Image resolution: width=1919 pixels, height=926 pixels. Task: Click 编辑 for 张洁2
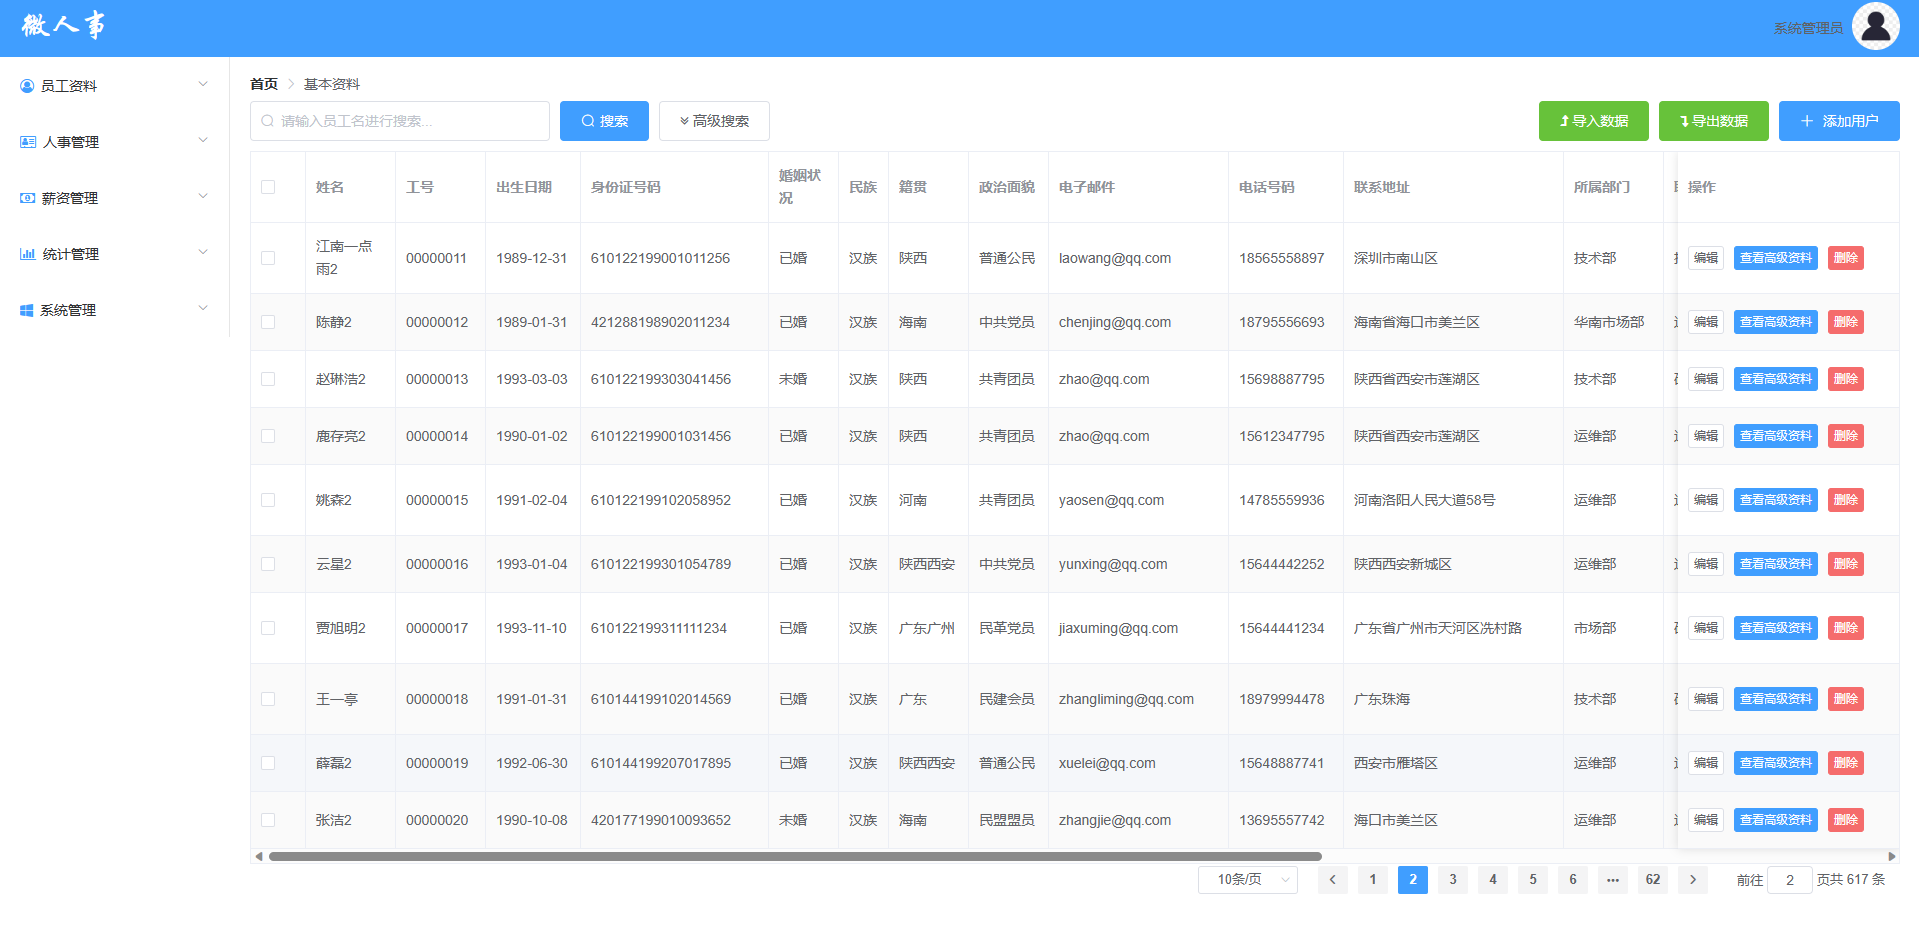coord(1706,820)
